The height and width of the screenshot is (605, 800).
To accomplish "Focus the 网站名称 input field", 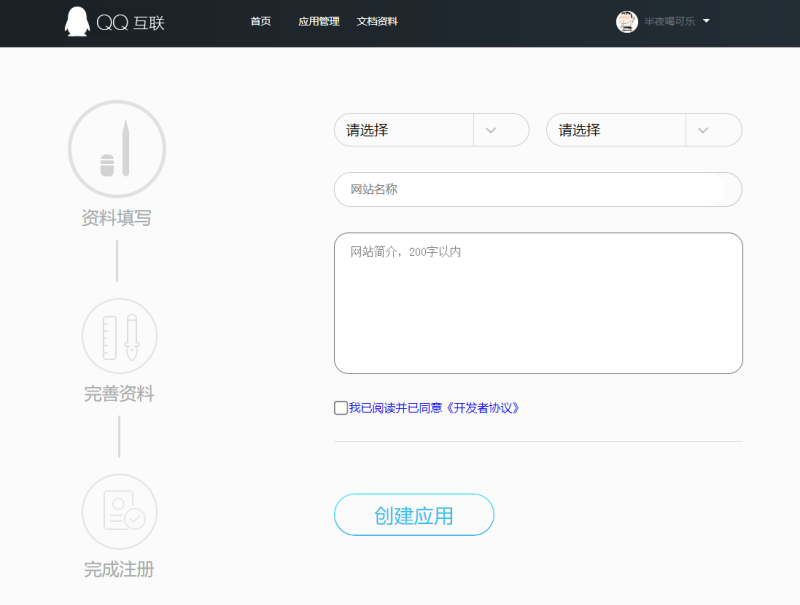I will (x=538, y=189).
